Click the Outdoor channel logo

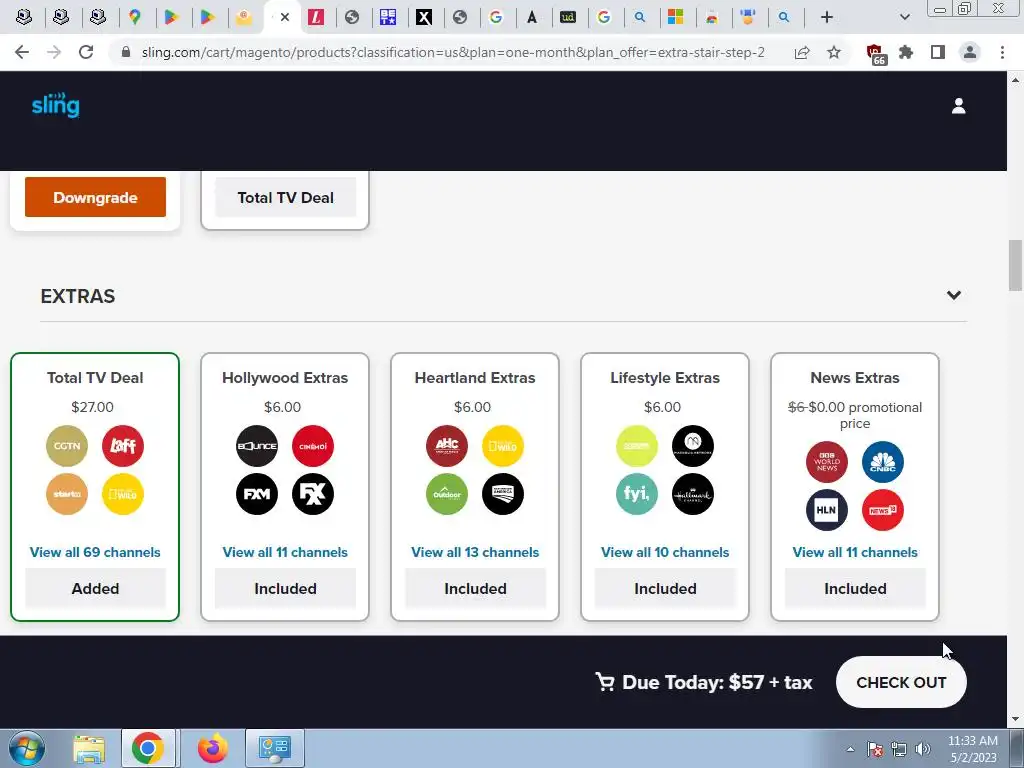(447, 494)
